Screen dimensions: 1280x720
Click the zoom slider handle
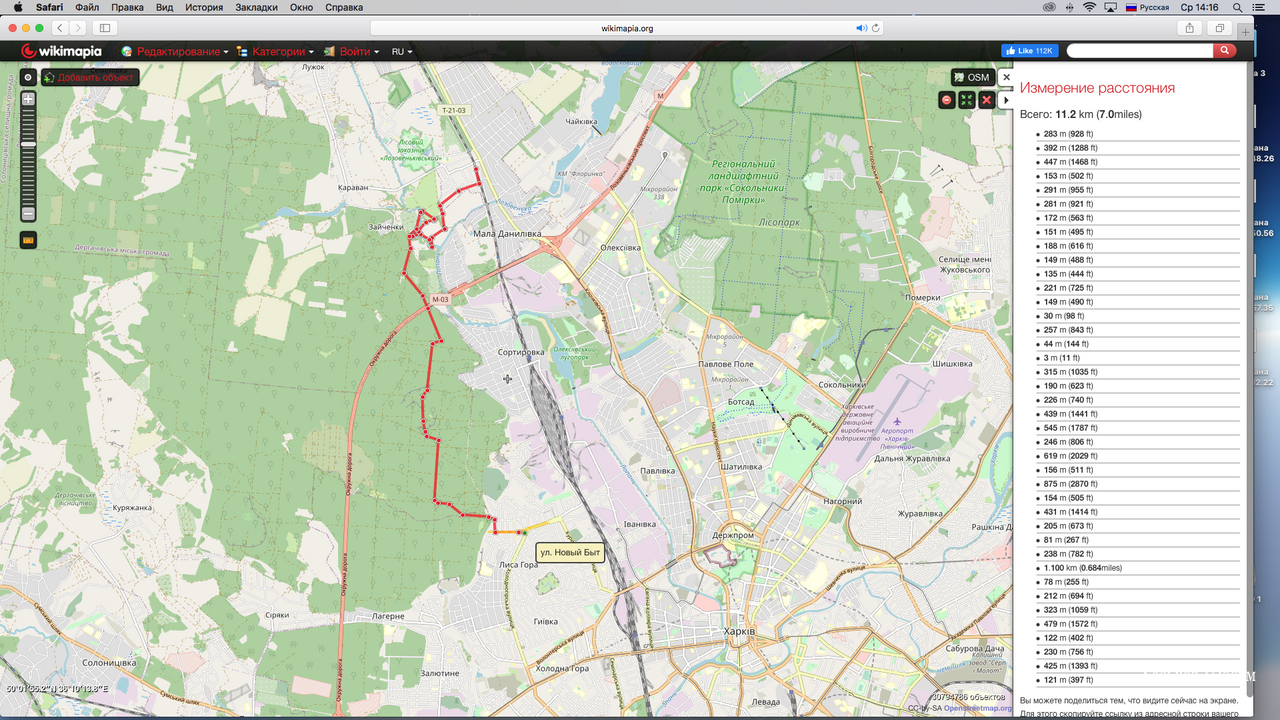point(28,144)
